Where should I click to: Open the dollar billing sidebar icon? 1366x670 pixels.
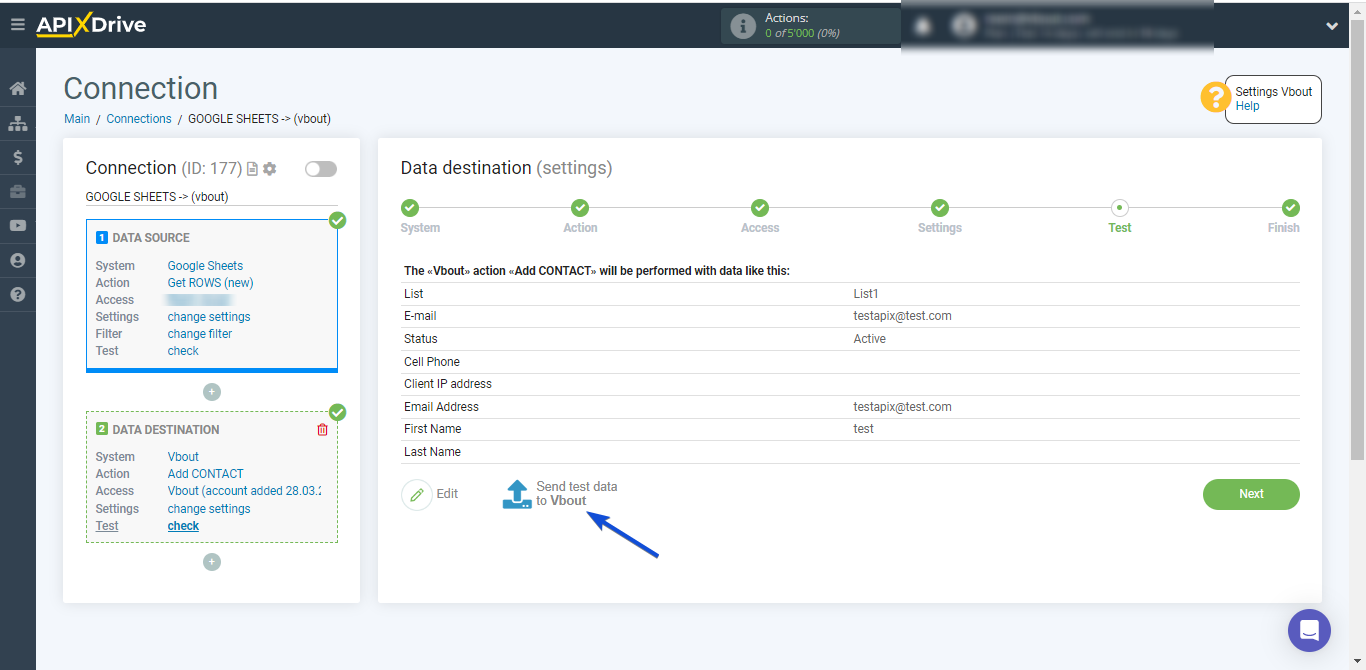click(x=17, y=157)
